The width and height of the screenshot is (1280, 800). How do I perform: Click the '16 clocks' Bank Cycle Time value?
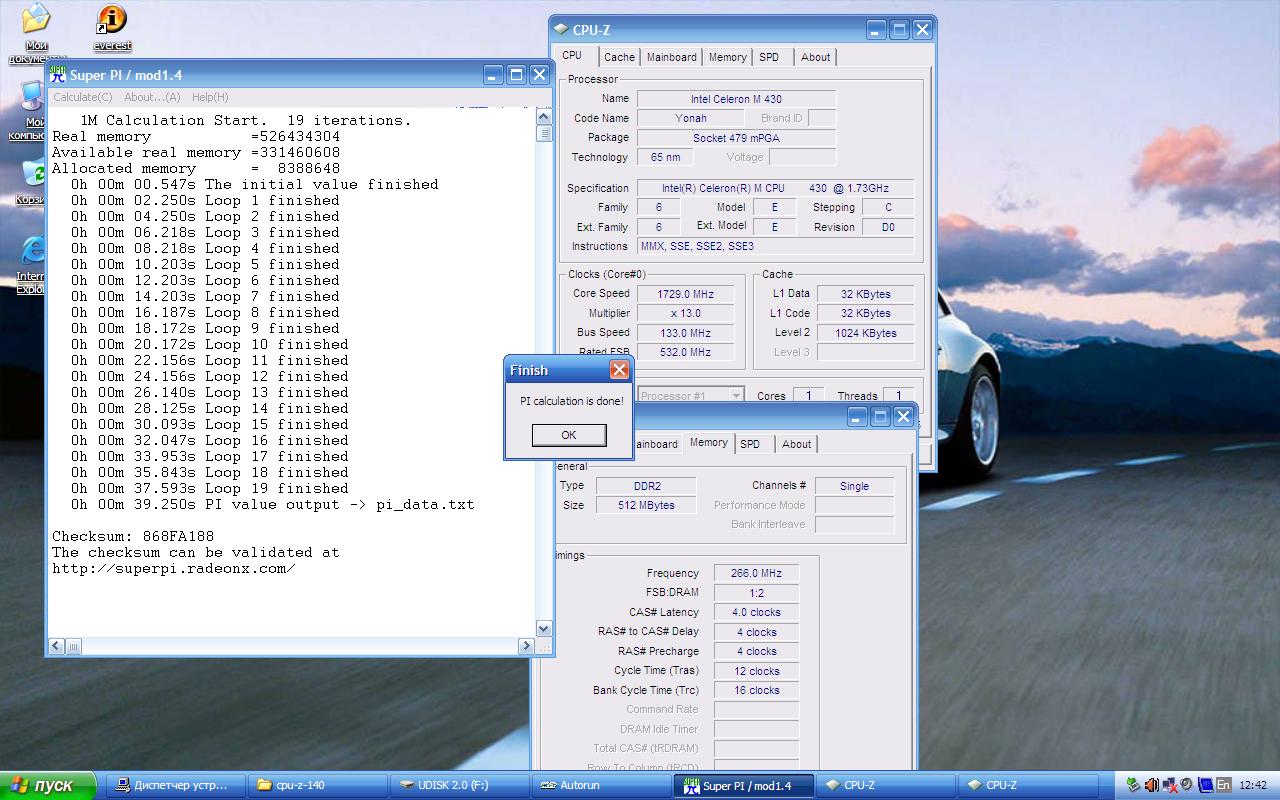[x=756, y=690]
